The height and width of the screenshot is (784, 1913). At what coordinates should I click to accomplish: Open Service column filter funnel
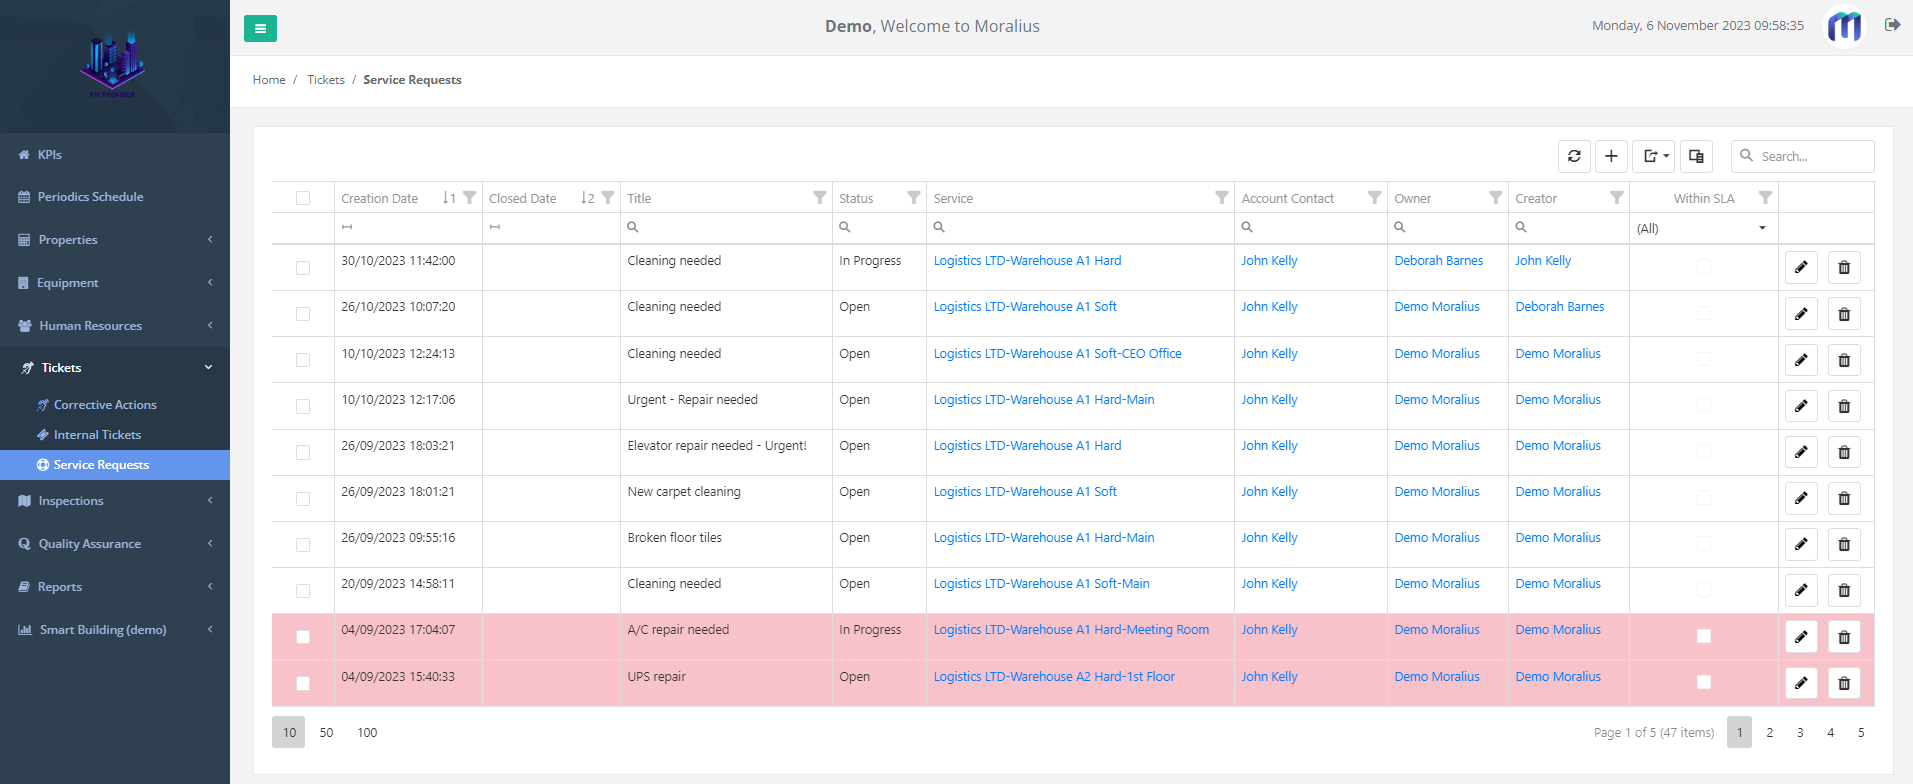[x=1222, y=198]
